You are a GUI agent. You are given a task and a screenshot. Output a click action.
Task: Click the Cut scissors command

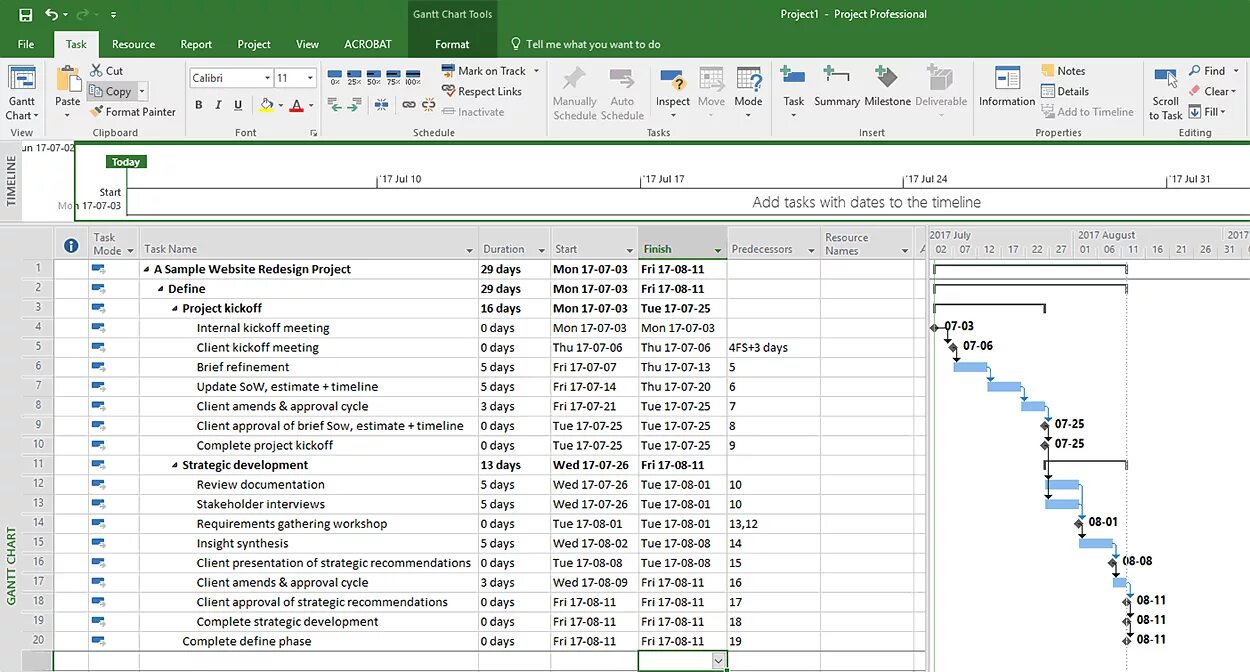tap(106, 71)
